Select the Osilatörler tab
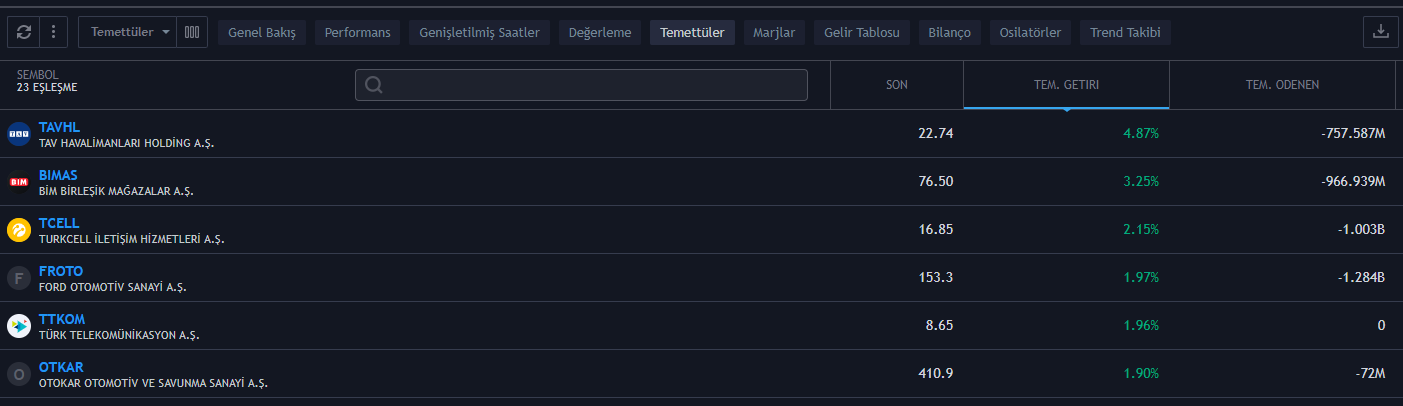Viewport: 1403px width, 406px height. [1030, 33]
